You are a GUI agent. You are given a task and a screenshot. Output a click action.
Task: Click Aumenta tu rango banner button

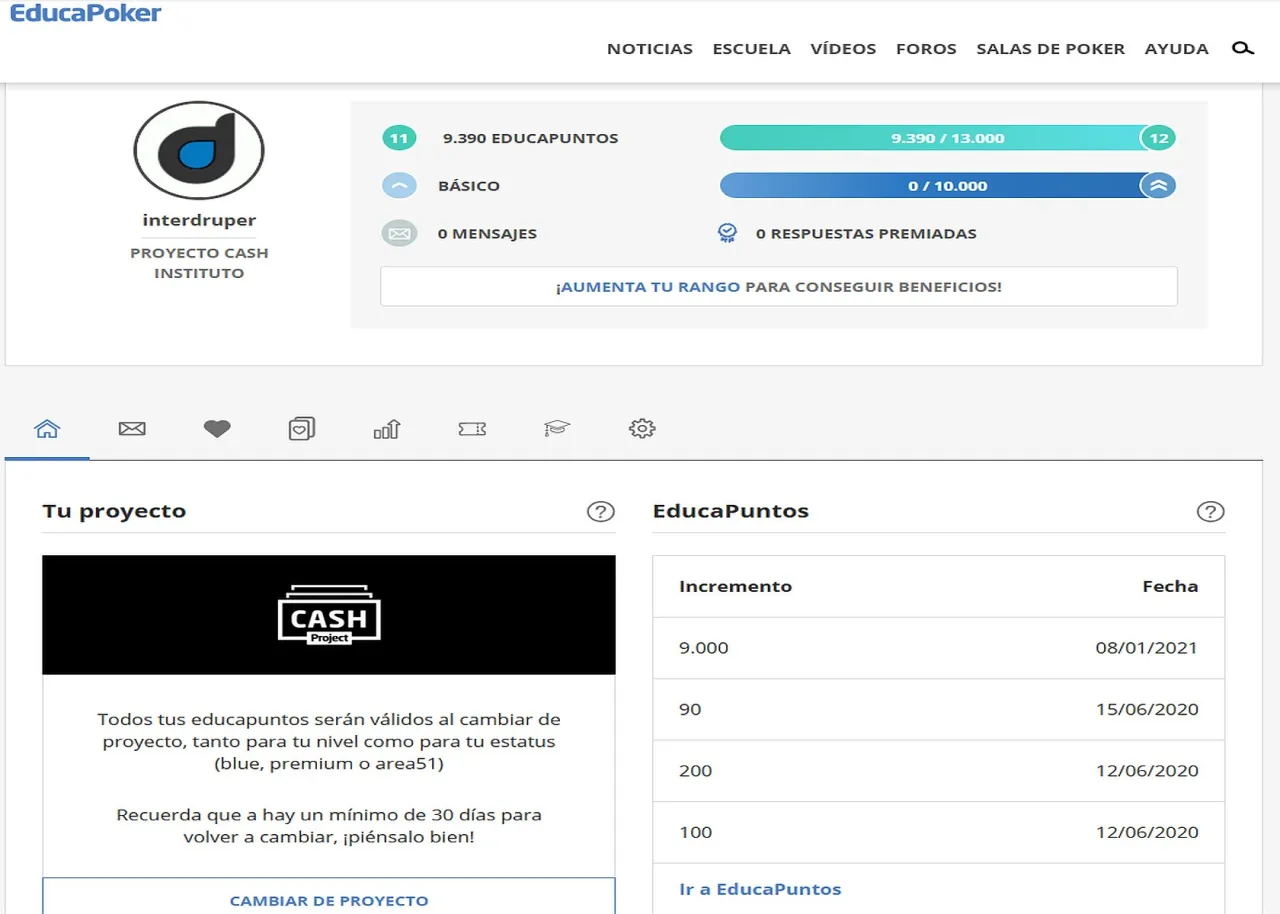pos(779,286)
